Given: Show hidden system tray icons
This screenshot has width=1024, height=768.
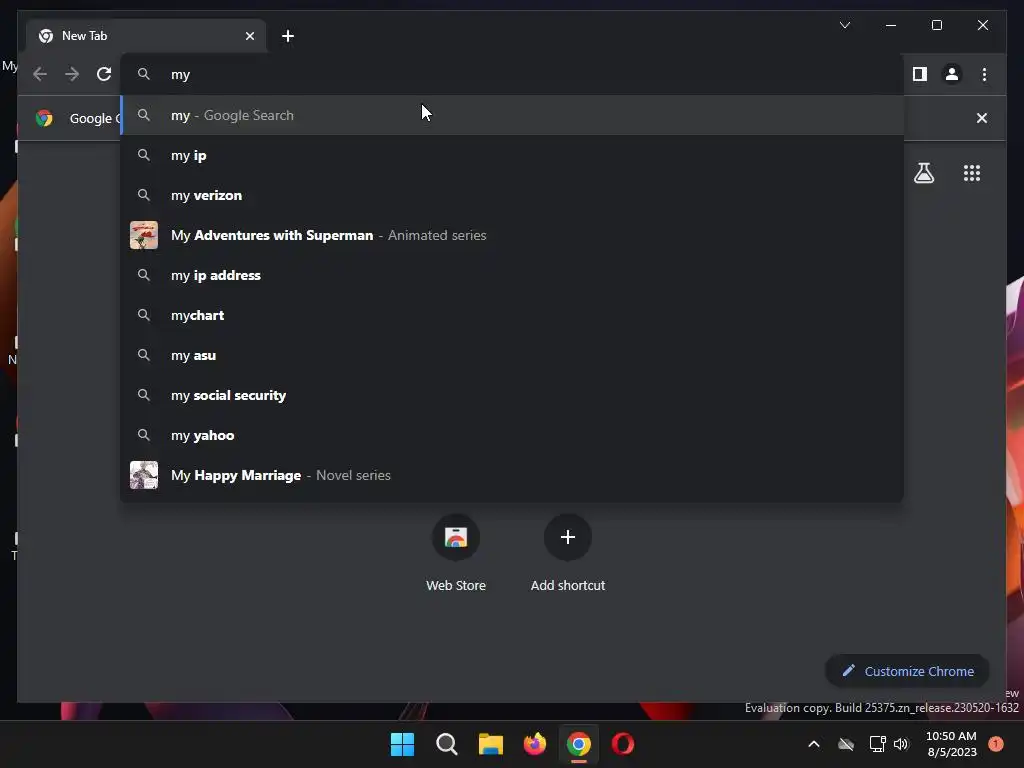Looking at the screenshot, I should click(x=814, y=744).
